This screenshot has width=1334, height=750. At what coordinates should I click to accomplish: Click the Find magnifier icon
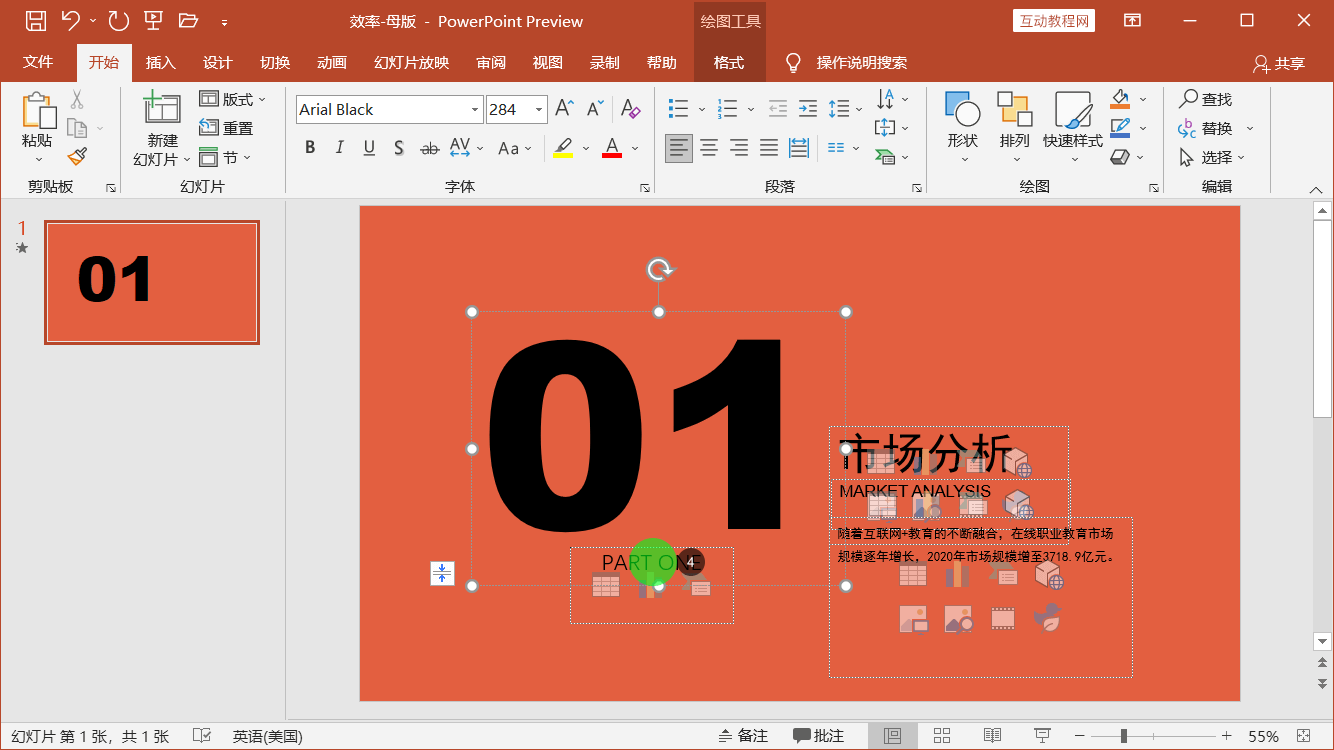1188,99
